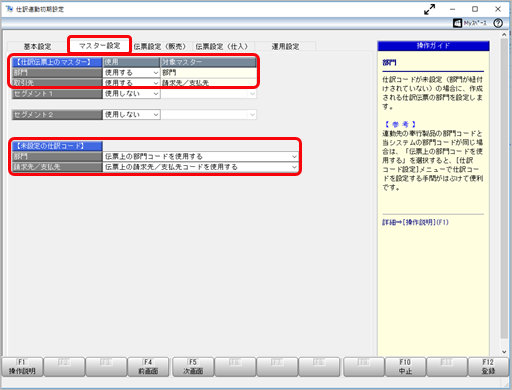Viewport: 512px width, 390px height.
Task: Open 取引先 使用する dropdown
Action: (x=131, y=83)
